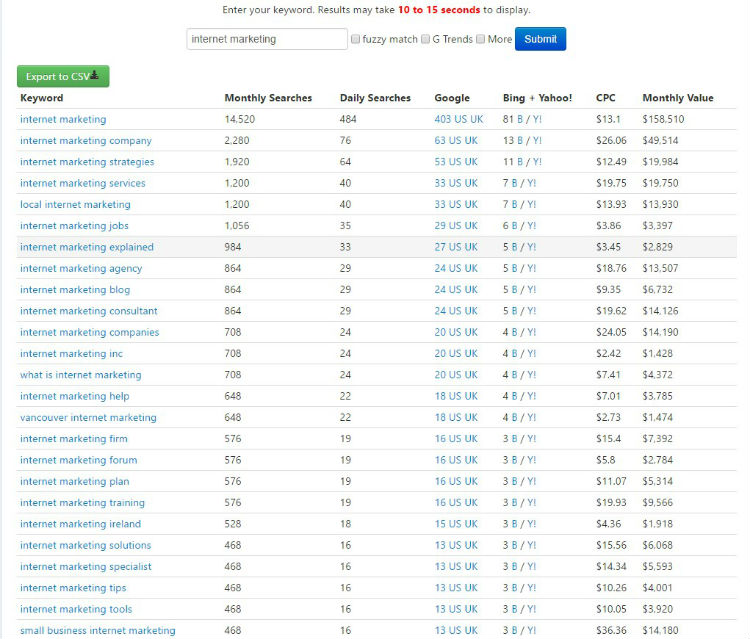Click the Monthly Value column header
This screenshot has width=750, height=639.
coord(678,98)
